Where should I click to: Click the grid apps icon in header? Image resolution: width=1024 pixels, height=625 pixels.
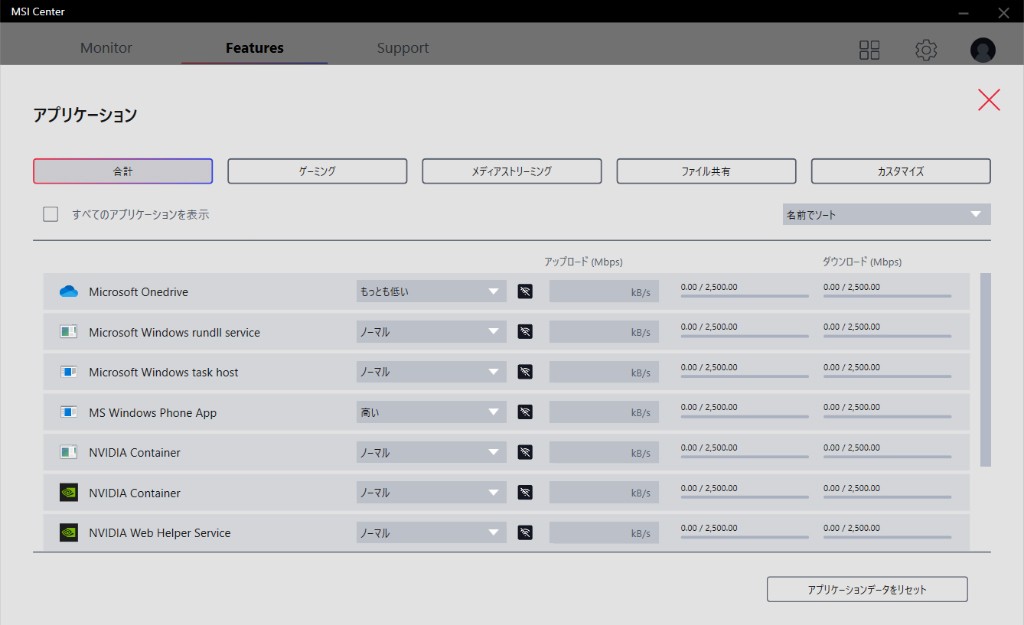pyautogui.click(x=869, y=50)
